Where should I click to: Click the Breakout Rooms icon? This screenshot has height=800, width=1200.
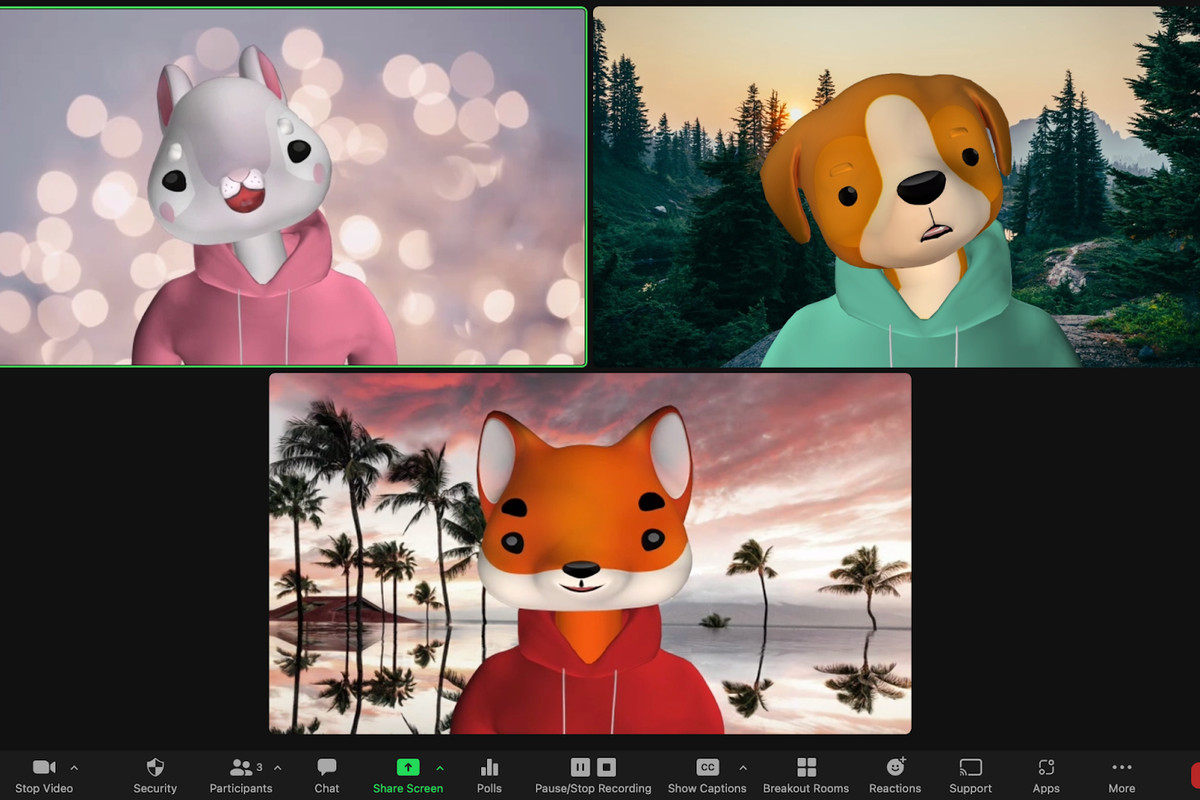click(806, 766)
